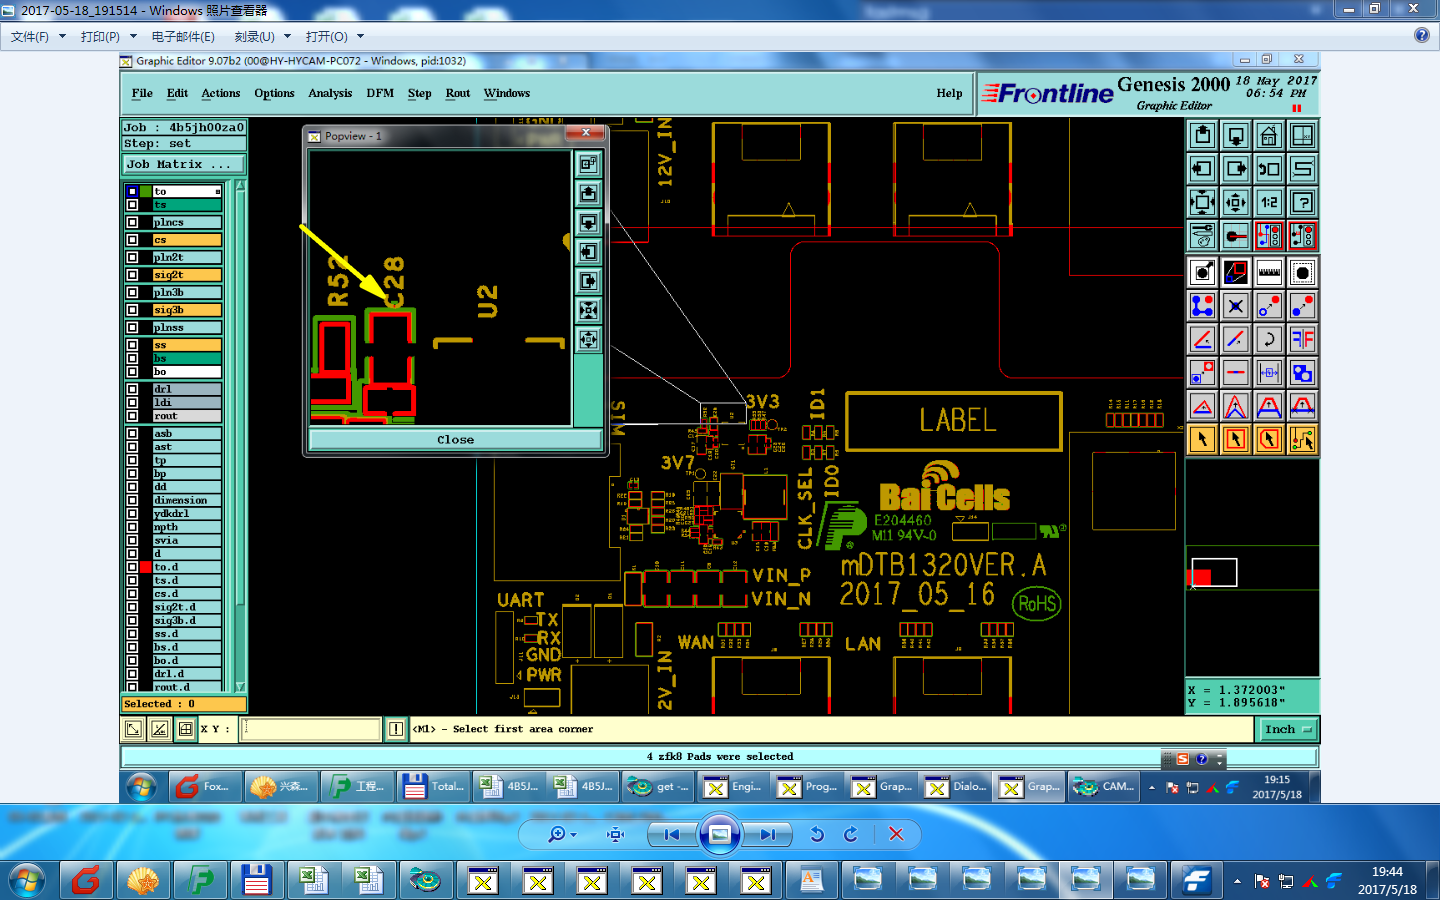Open the Inch units dropdown
Viewport: 1440px width, 900px height.
pyautogui.click(x=1287, y=729)
